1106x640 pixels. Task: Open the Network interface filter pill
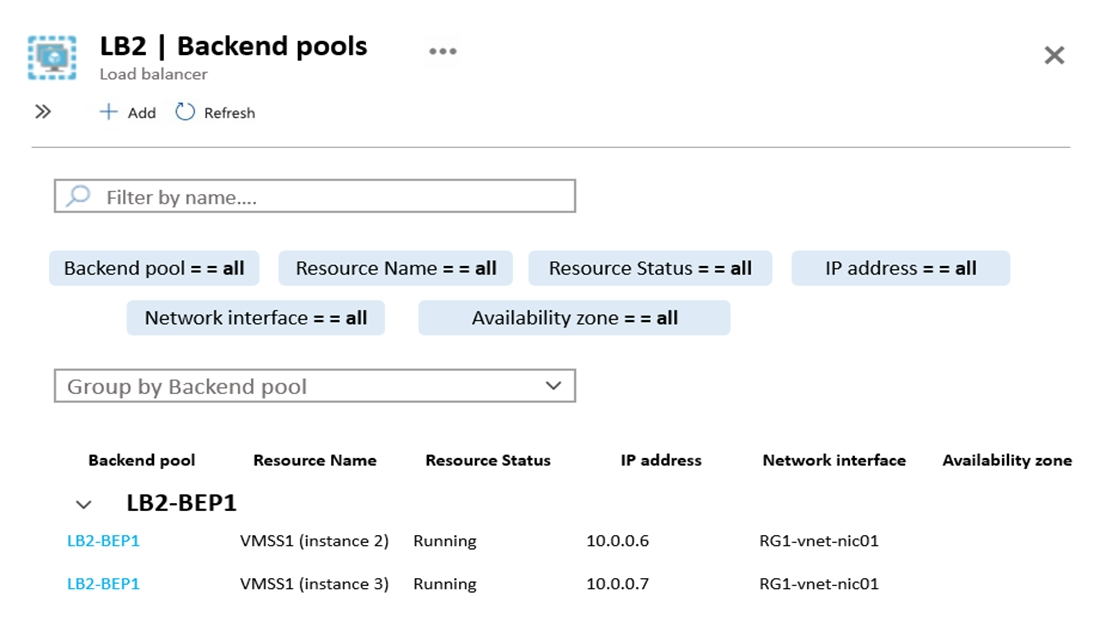pyautogui.click(x=255, y=318)
